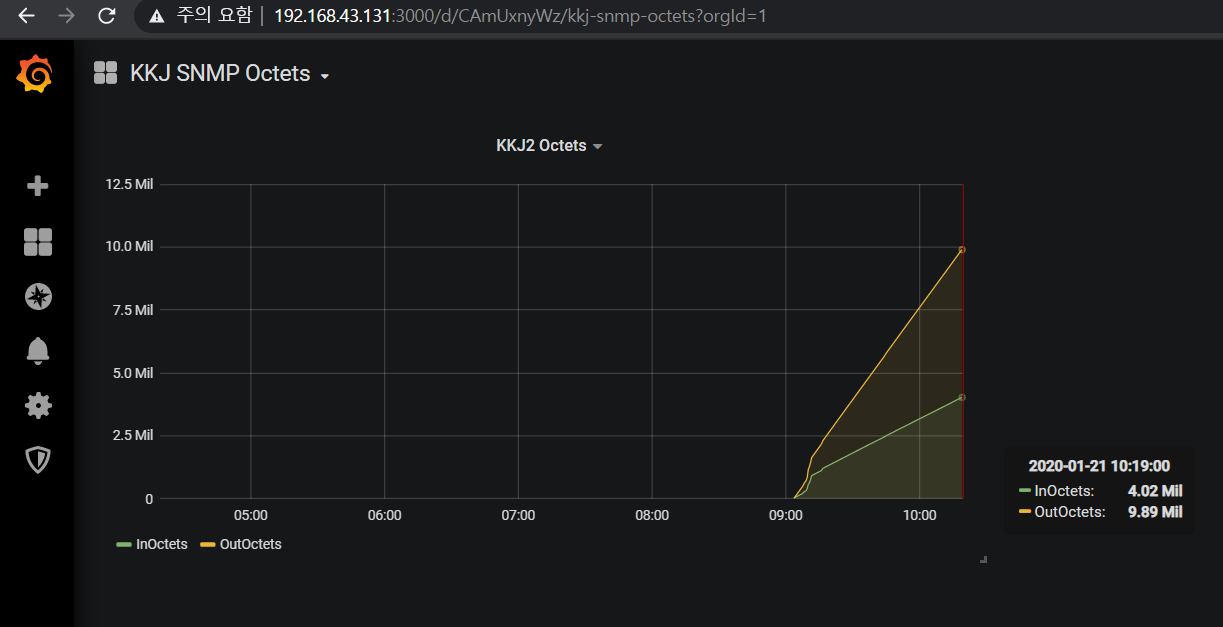Click the security warning triangle icon
Screen dimensions: 1223x627
pyautogui.click(x=155, y=16)
